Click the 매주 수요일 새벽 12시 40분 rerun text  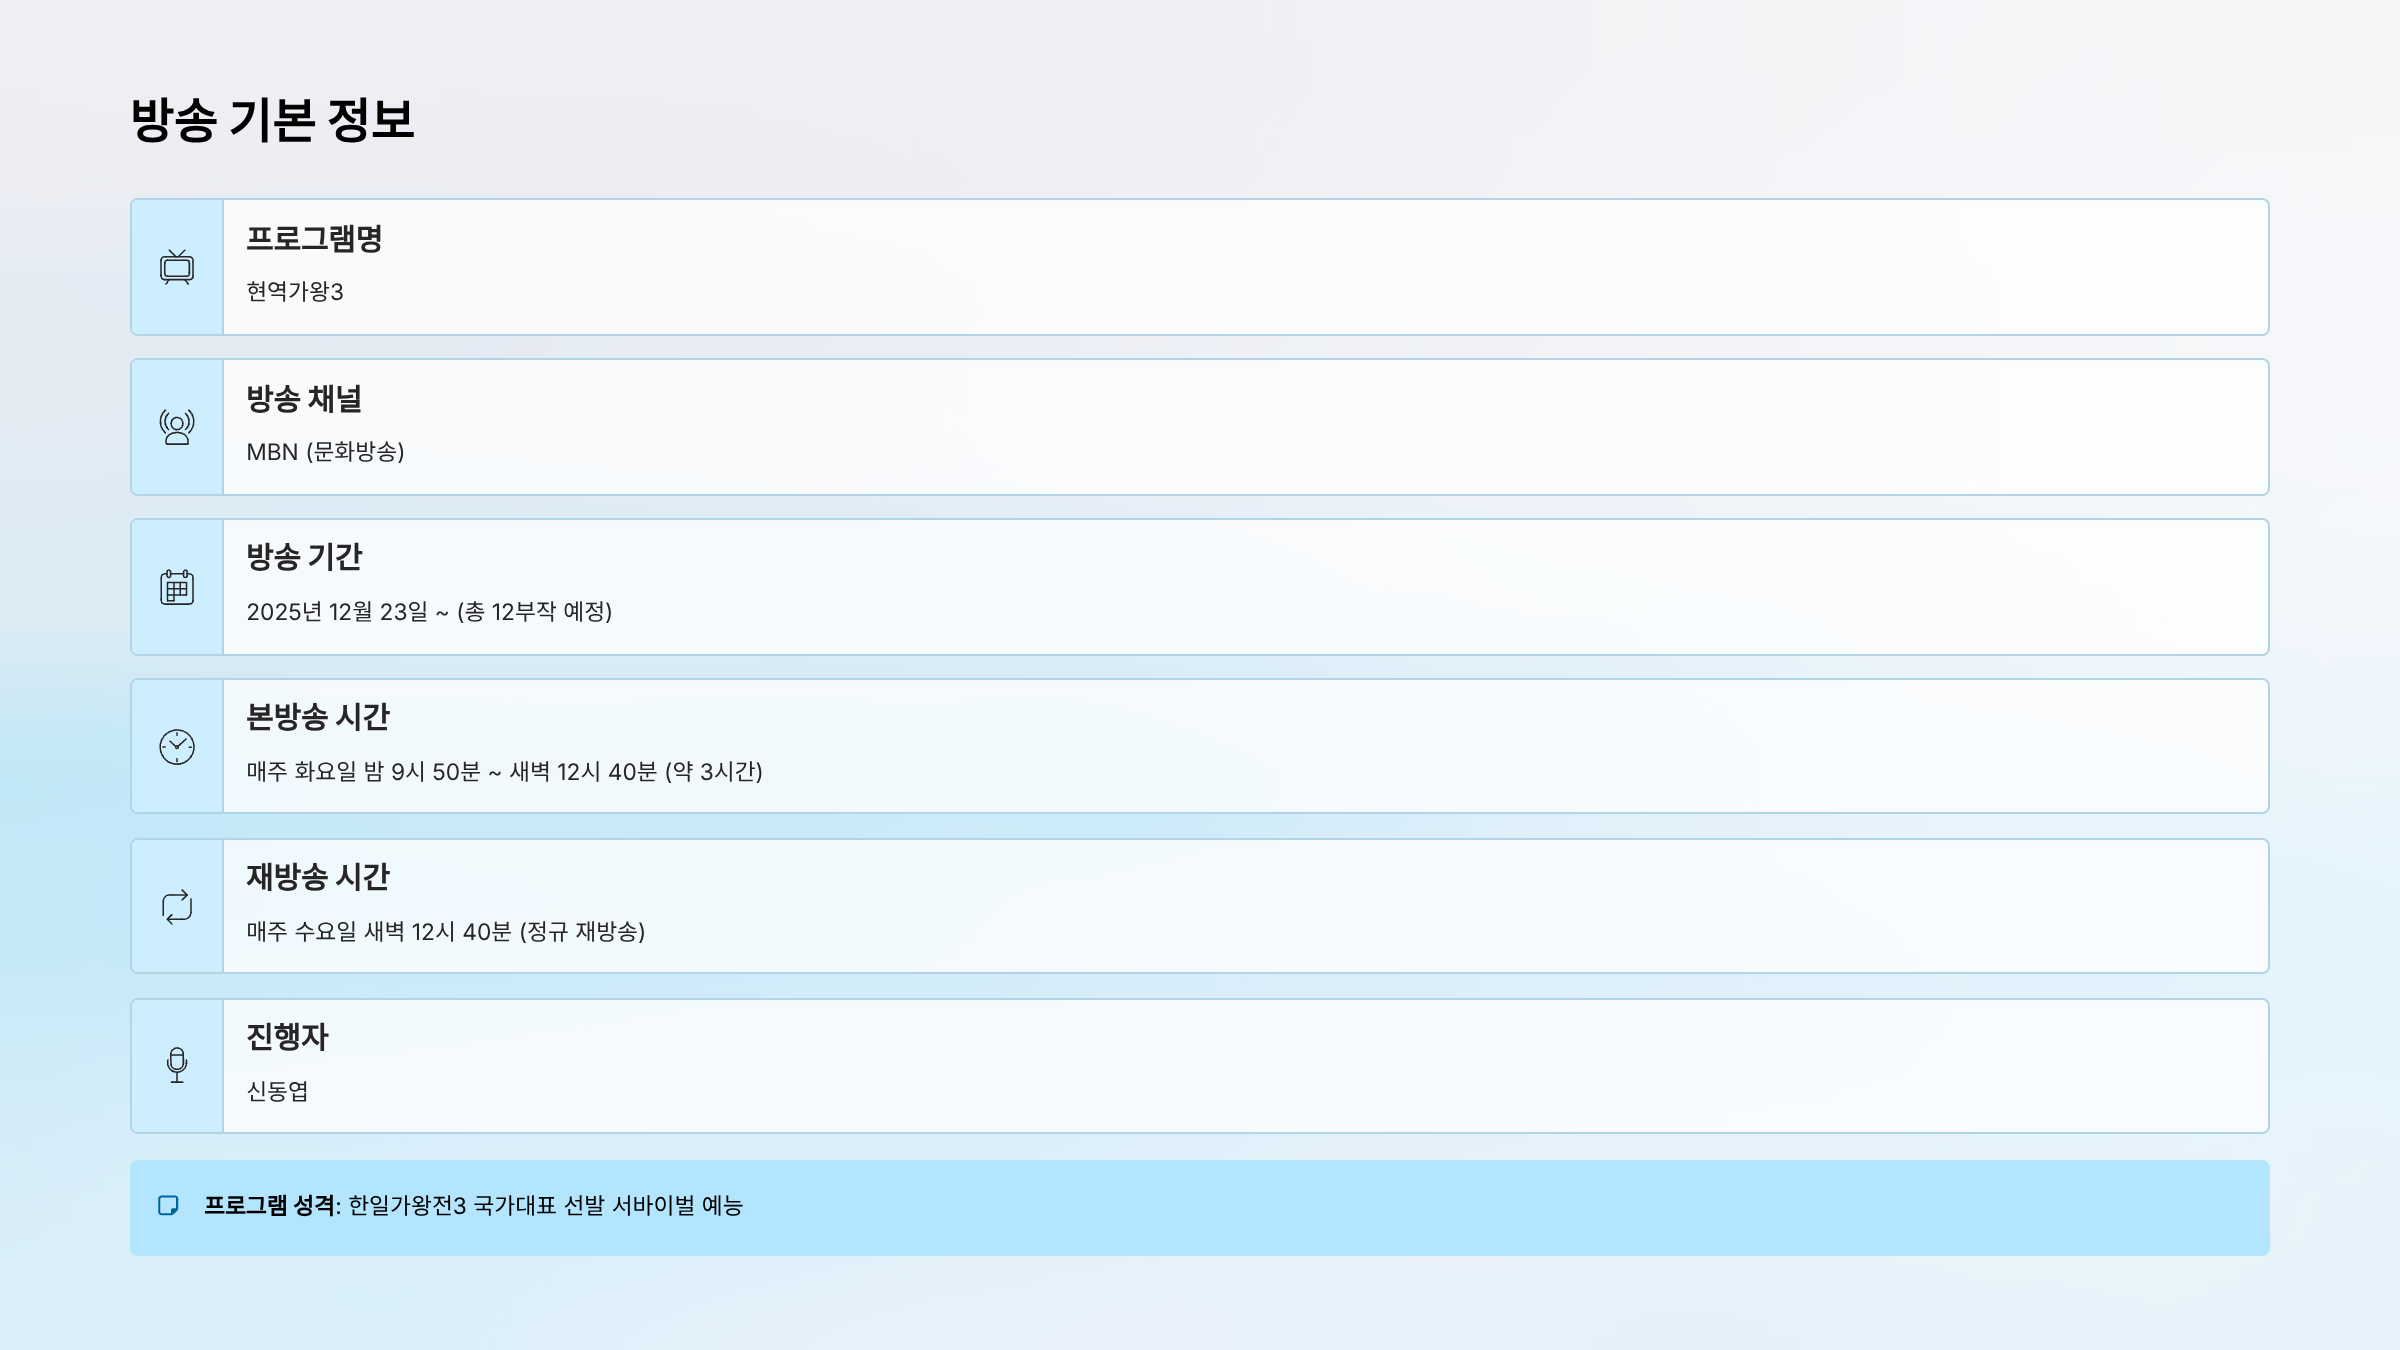pos(380,932)
